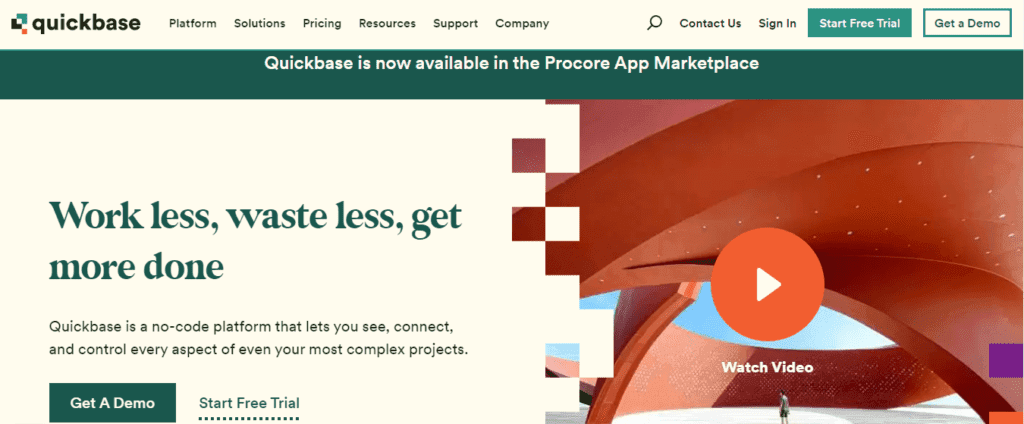Click the outlined Get a Demo header button
Viewport: 1024px width, 424px height.
[967, 23]
